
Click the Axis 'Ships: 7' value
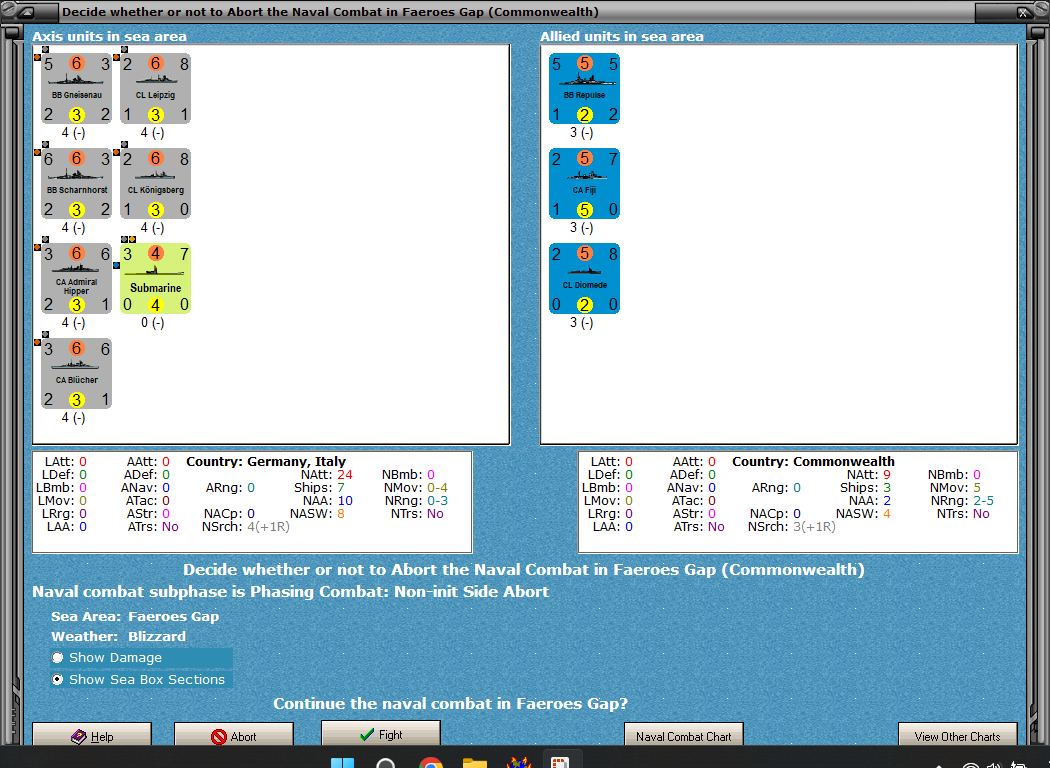[x=319, y=487]
